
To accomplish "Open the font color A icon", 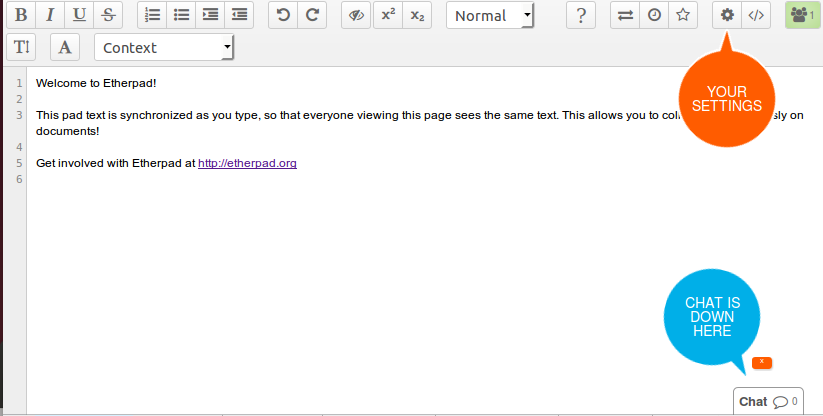I will point(65,47).
